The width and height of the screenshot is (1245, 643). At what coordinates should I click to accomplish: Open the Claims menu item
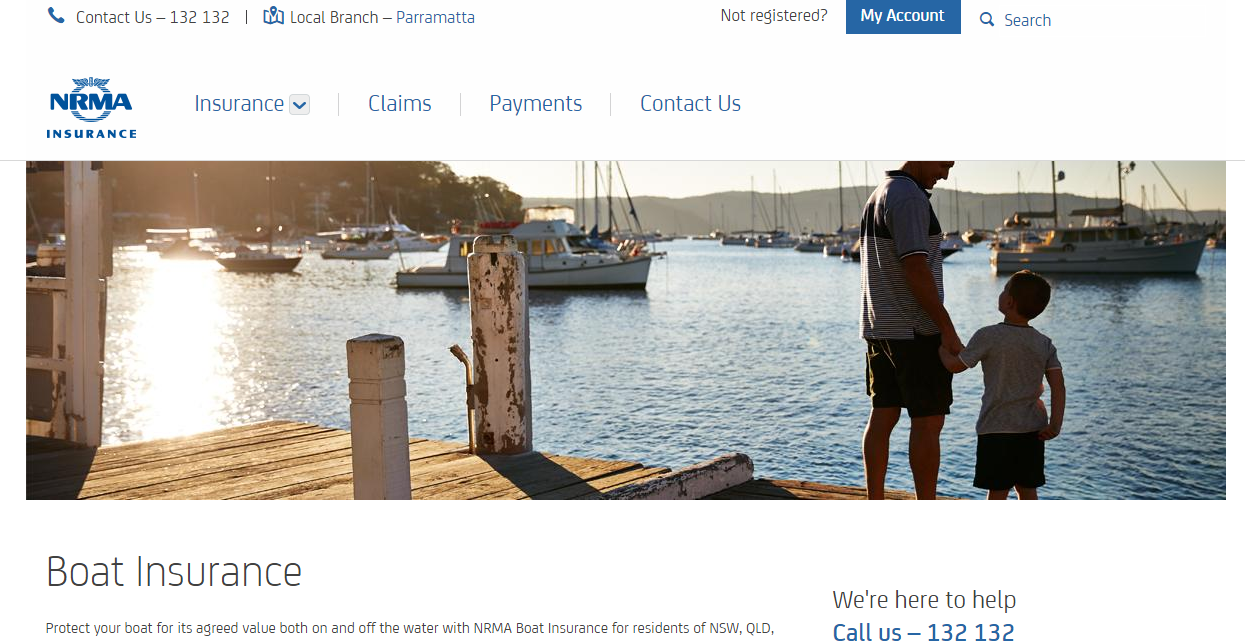(x=400, y=104)
